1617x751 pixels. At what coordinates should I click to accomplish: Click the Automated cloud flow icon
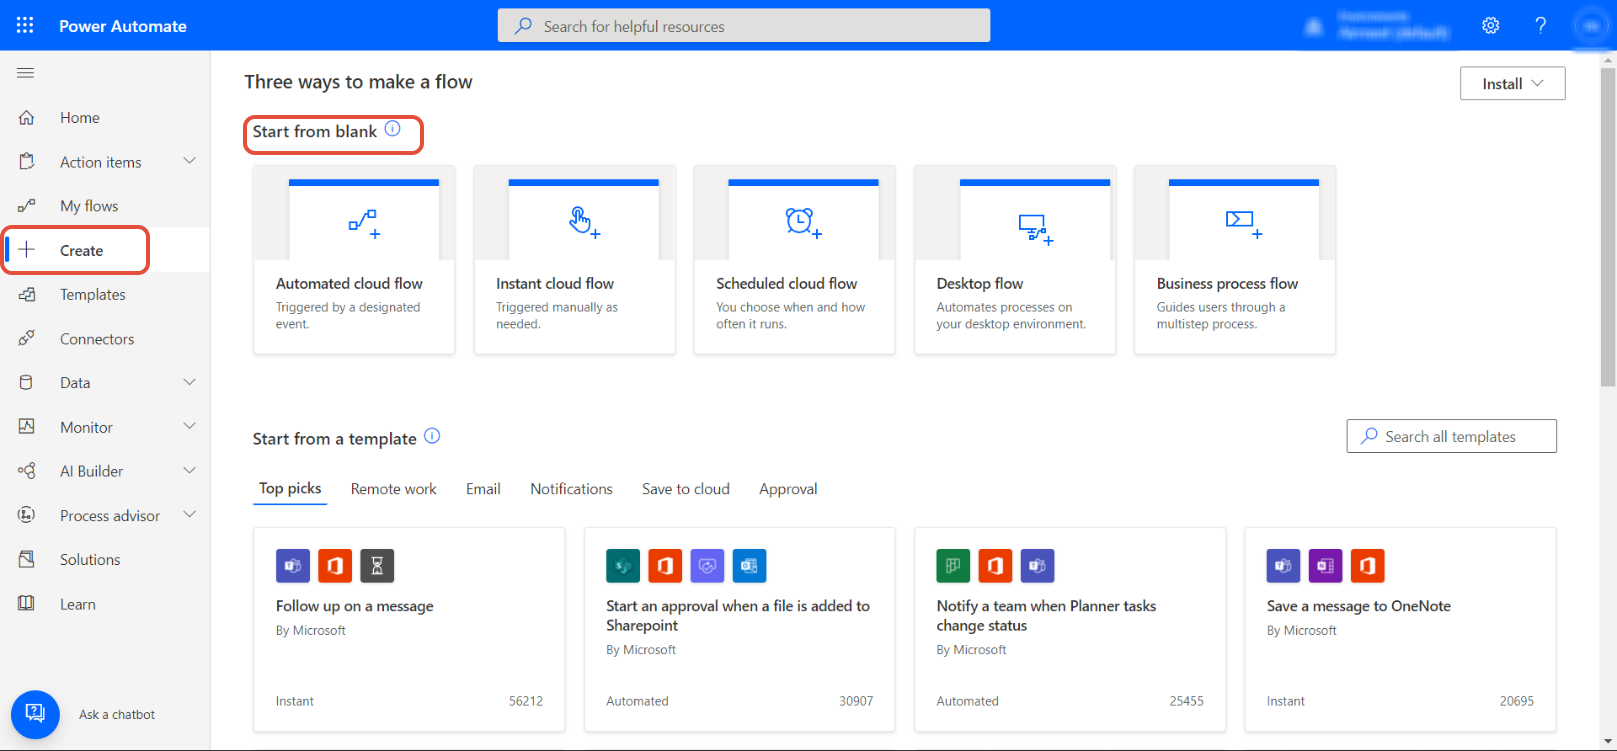click(364, 224)
